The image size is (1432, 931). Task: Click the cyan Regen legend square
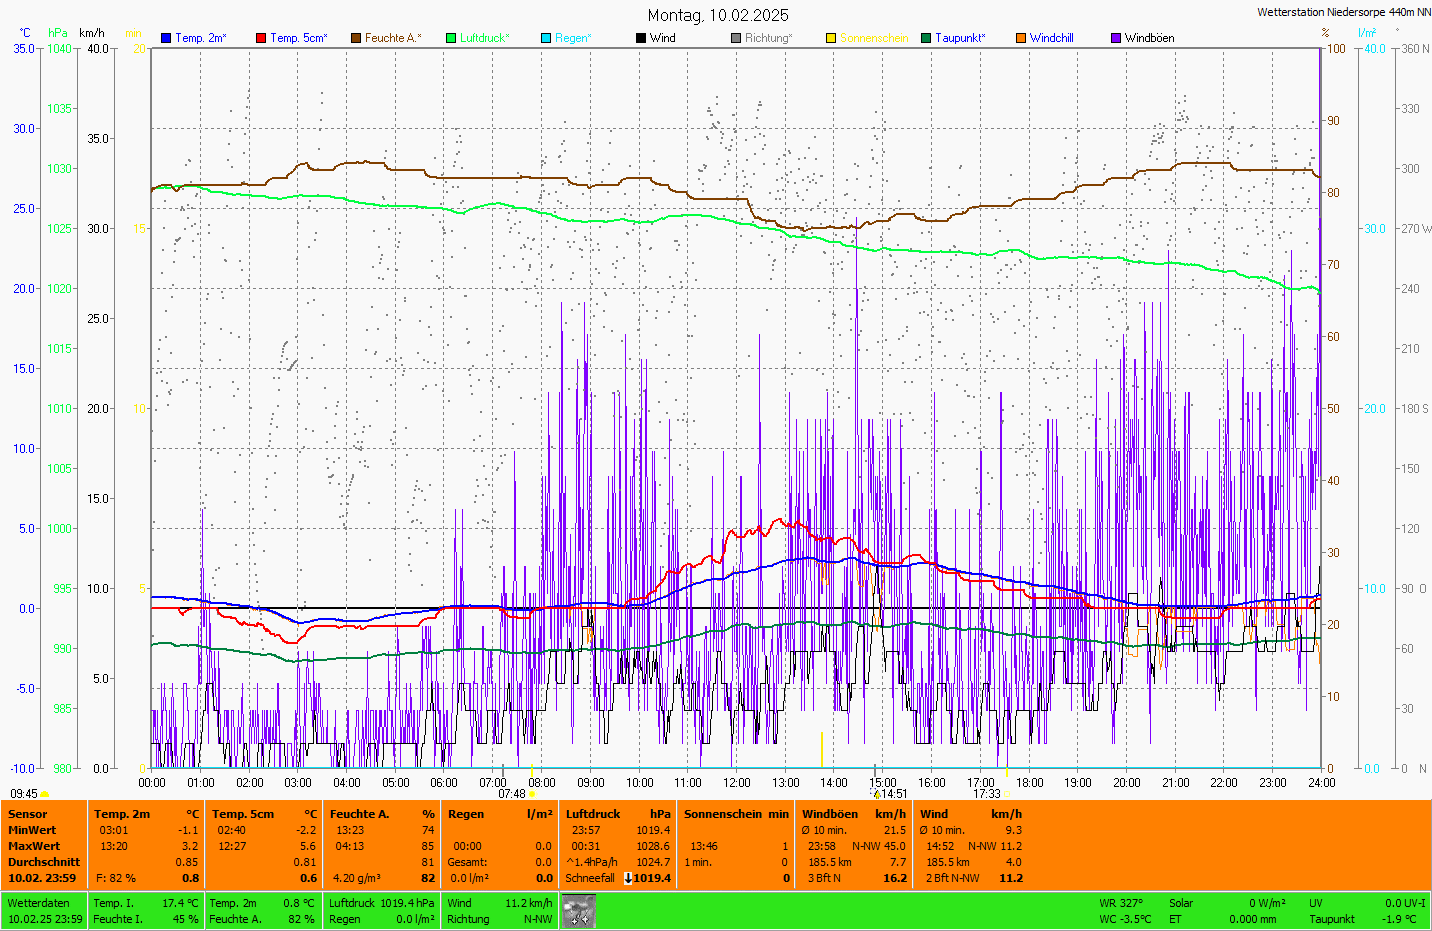546,38
